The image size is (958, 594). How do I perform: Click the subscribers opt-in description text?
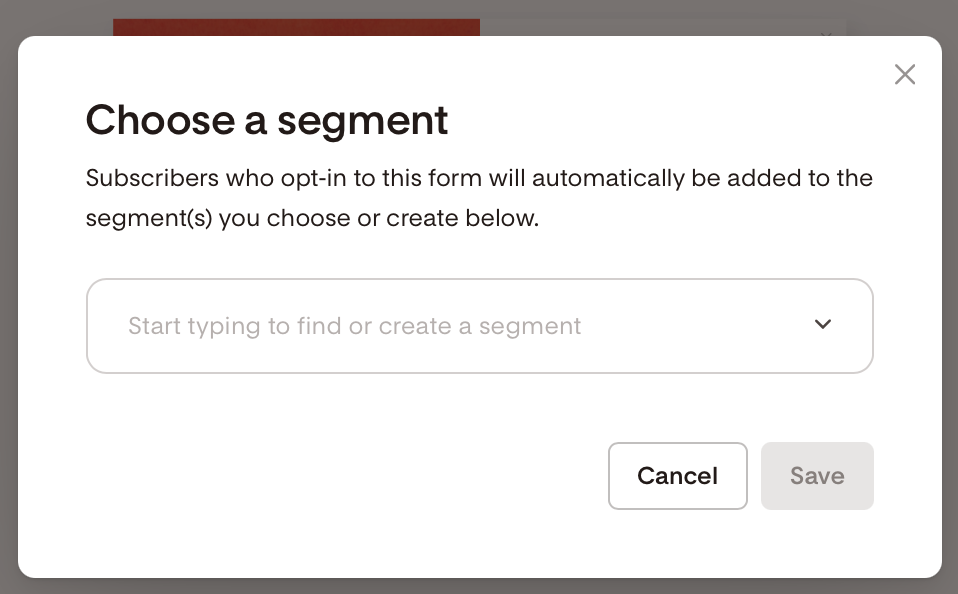[479, 198]
